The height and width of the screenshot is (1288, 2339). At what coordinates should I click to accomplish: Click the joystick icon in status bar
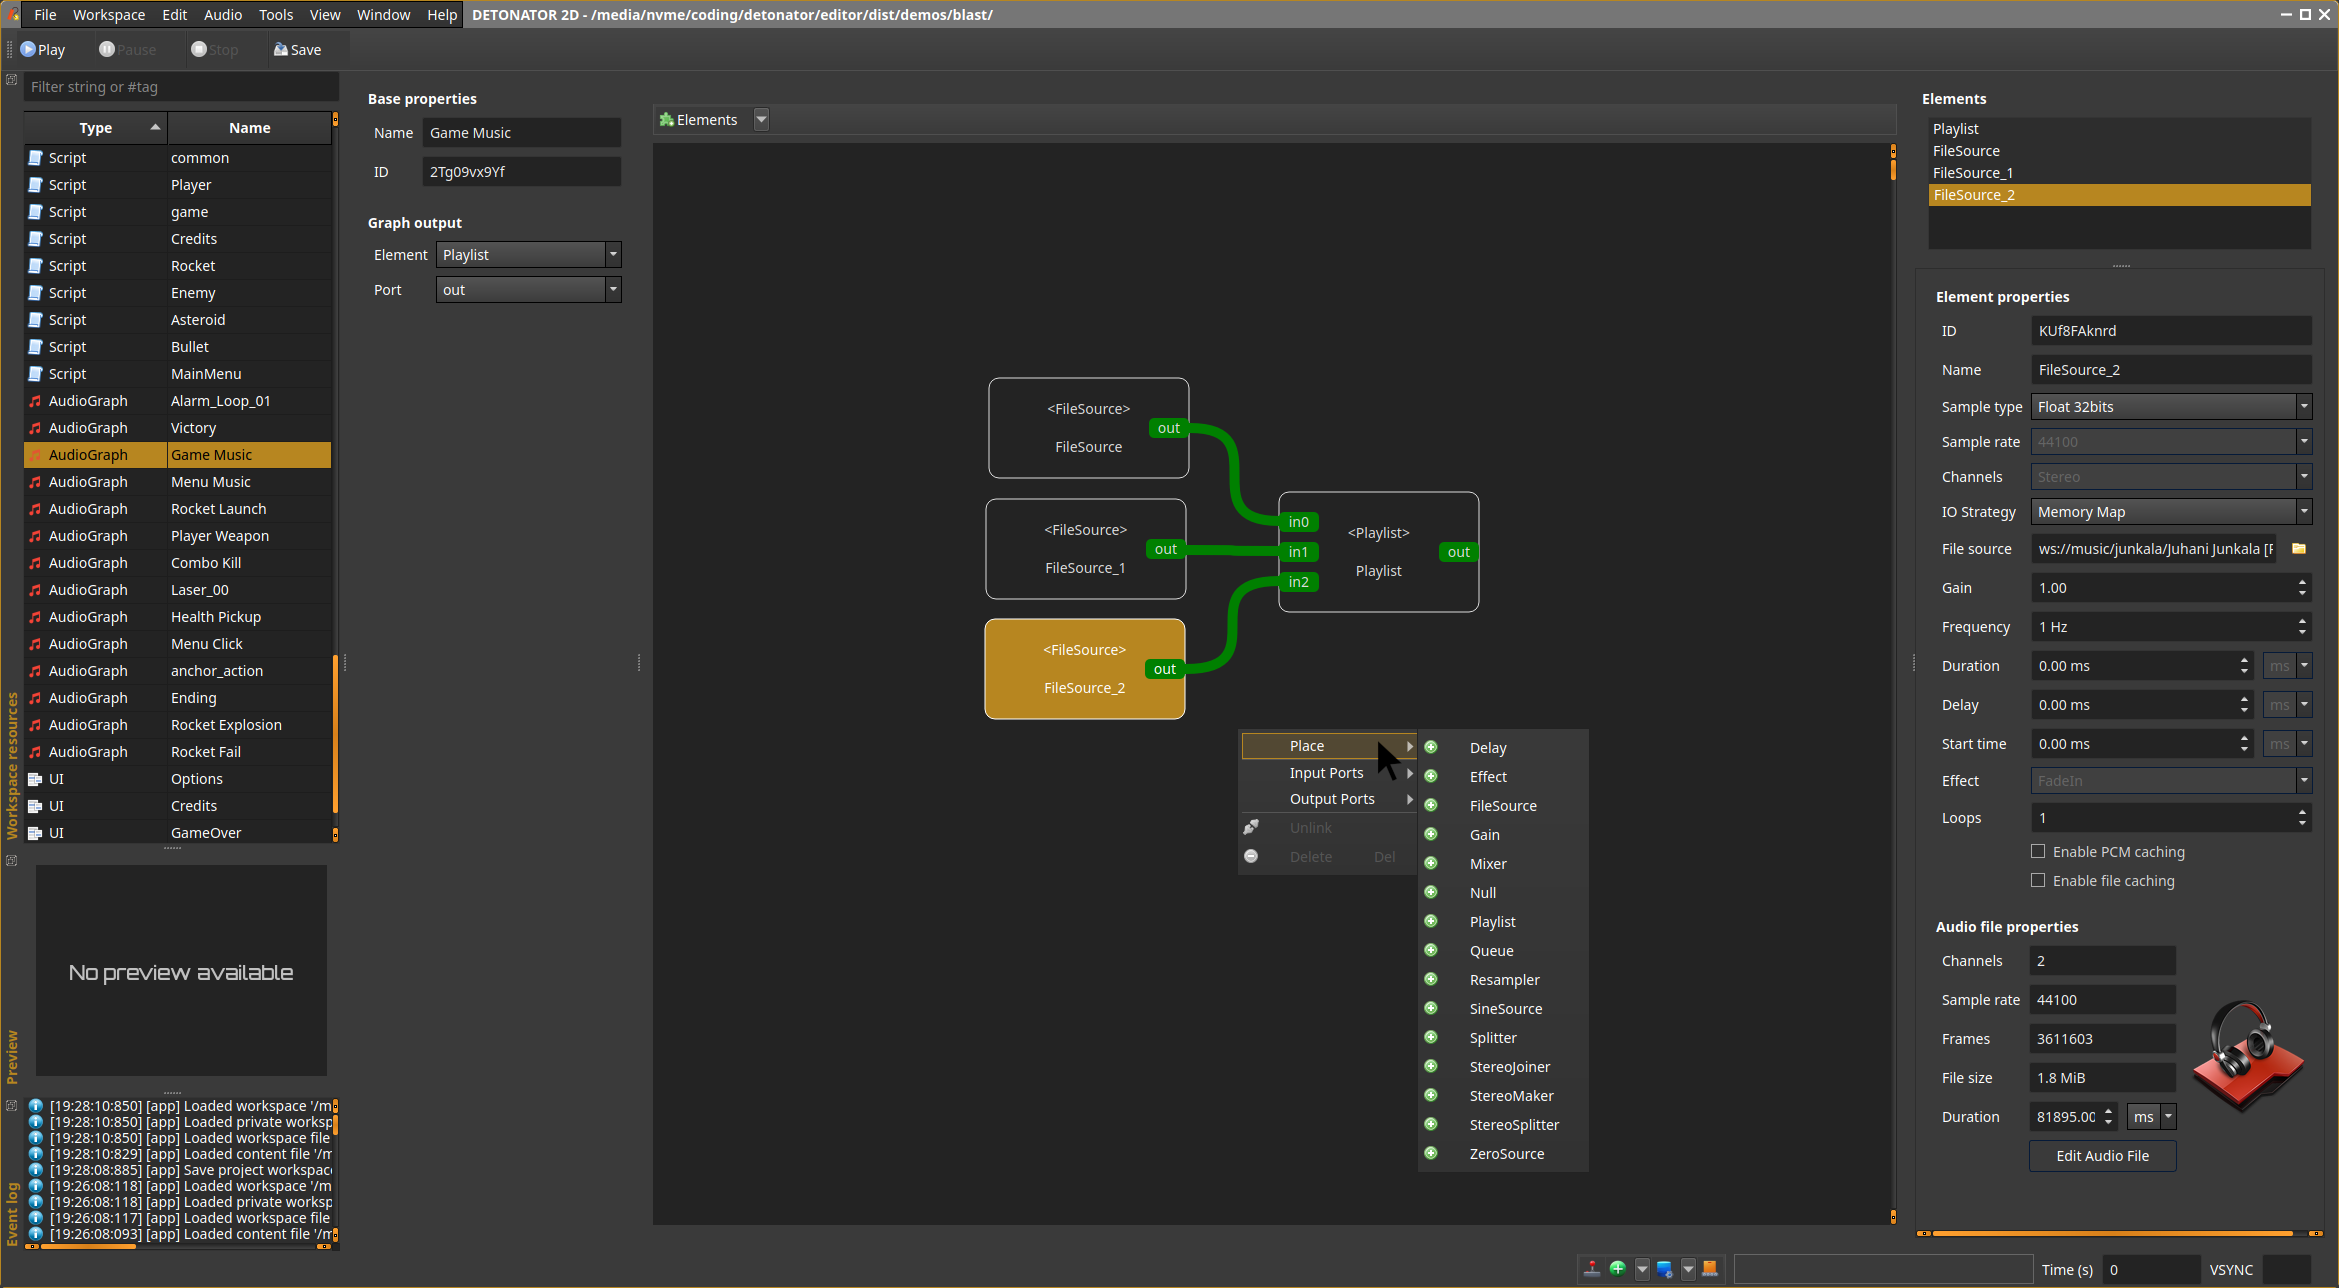point(1592,1269)
